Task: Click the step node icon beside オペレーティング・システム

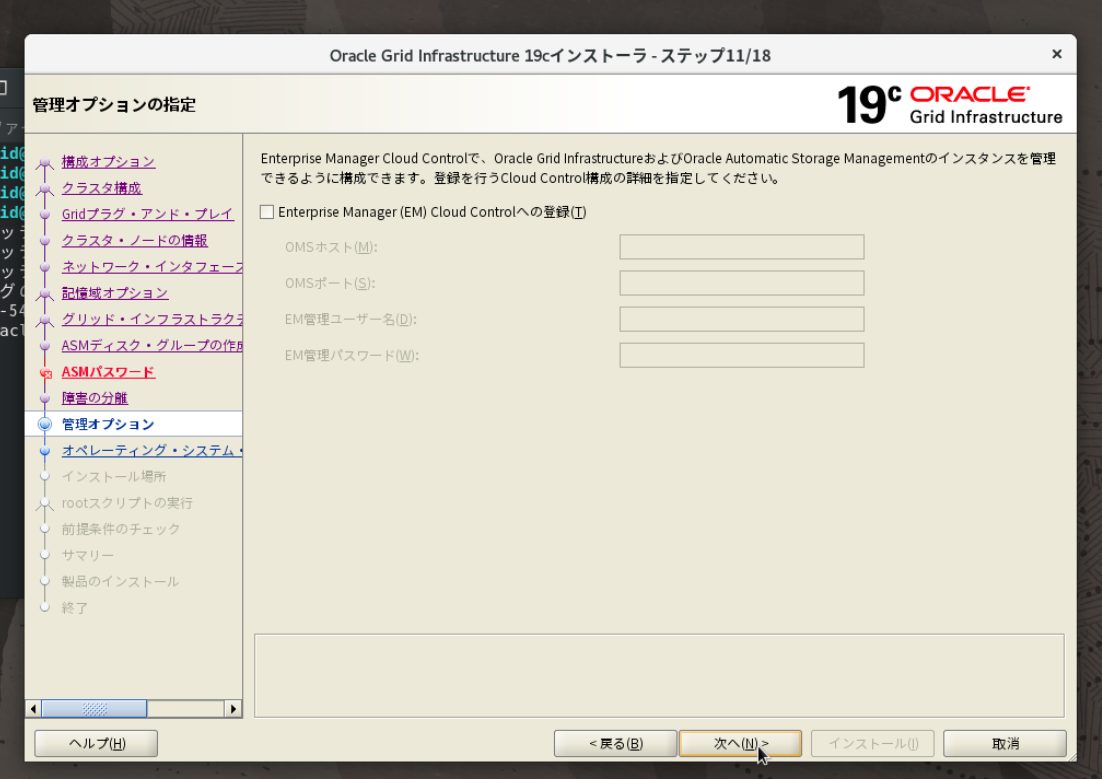Action: pyautogui.click(x=45, y=451)
